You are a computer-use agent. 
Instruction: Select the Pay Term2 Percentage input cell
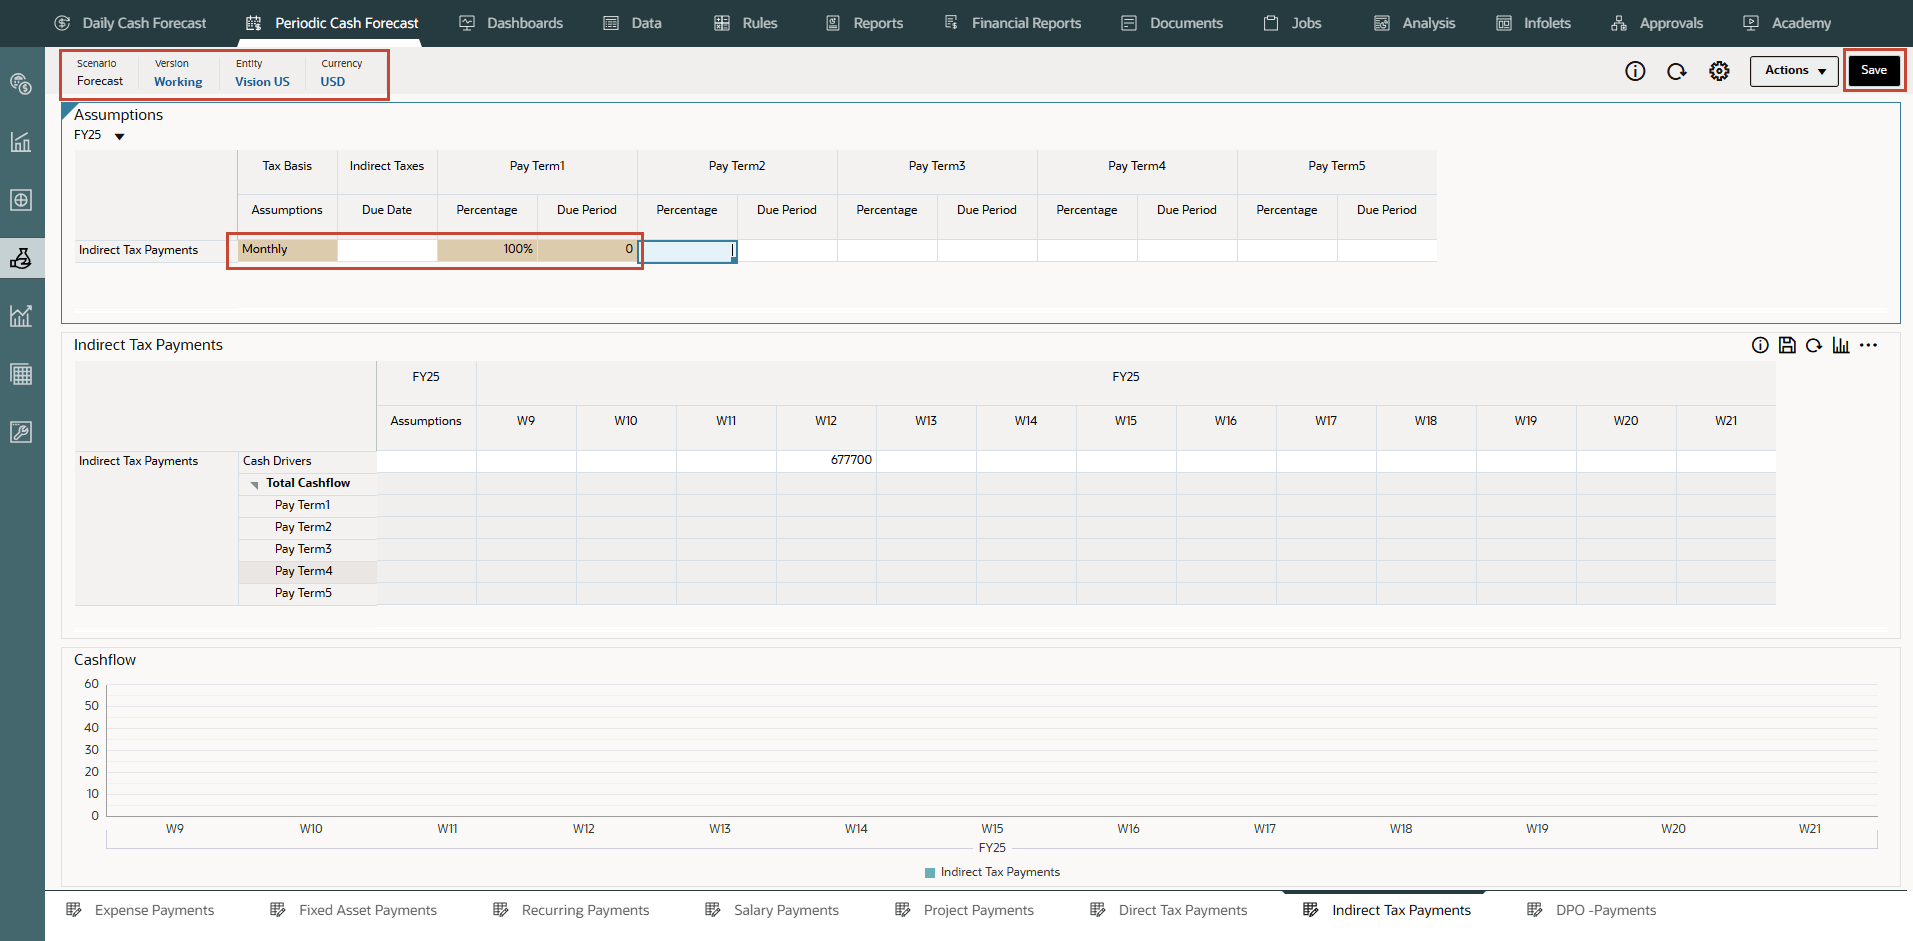[x=687, y=250]
